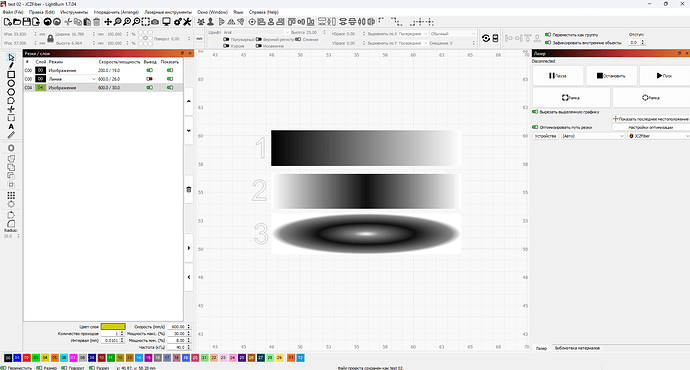Click the Cut scissors icon

tap(68, 22)
